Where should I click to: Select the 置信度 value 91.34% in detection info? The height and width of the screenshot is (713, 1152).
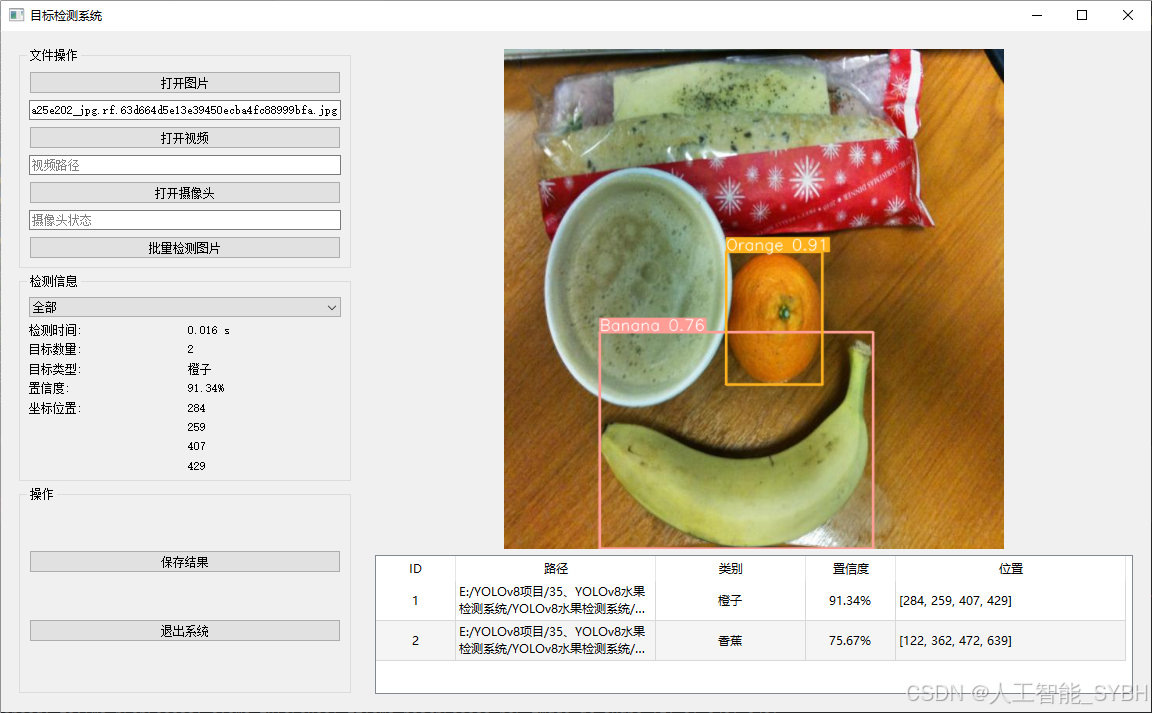point(206,388)
